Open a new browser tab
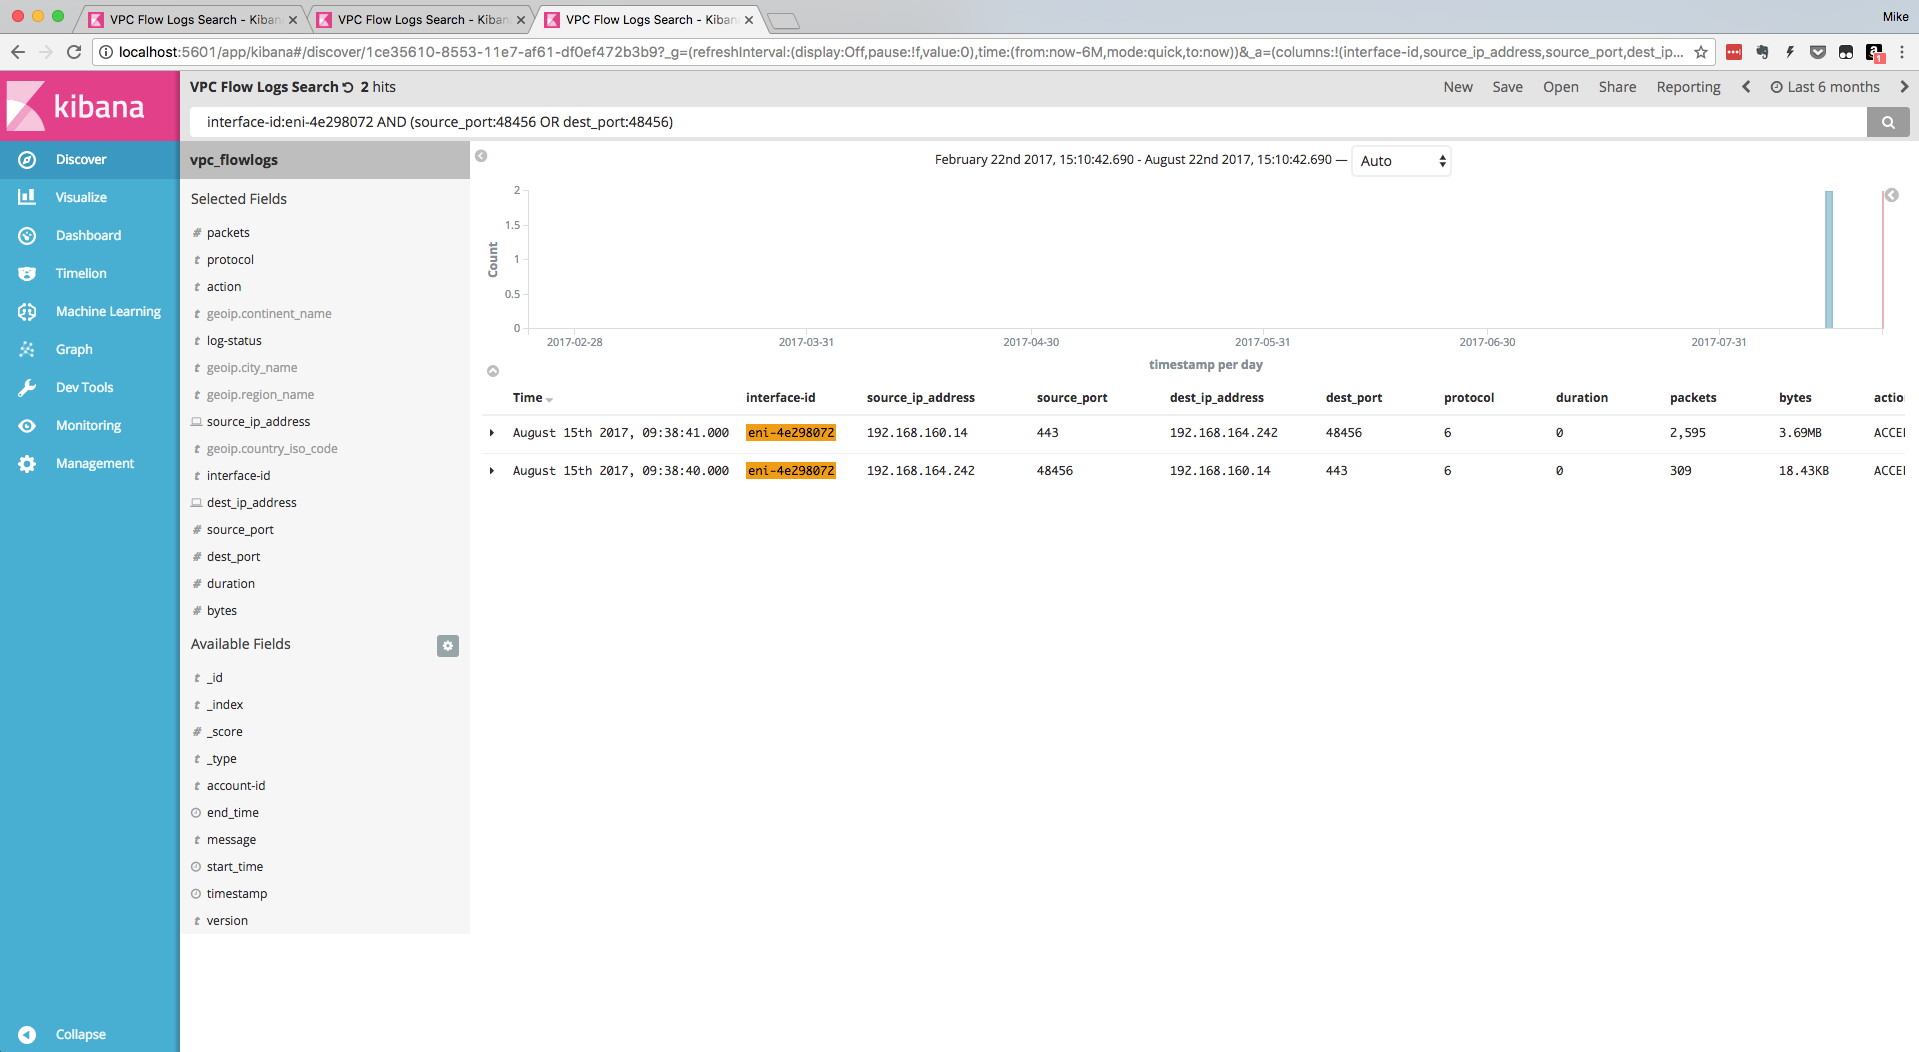Viewport: 1919px width, 1052px height. [784, 20]
